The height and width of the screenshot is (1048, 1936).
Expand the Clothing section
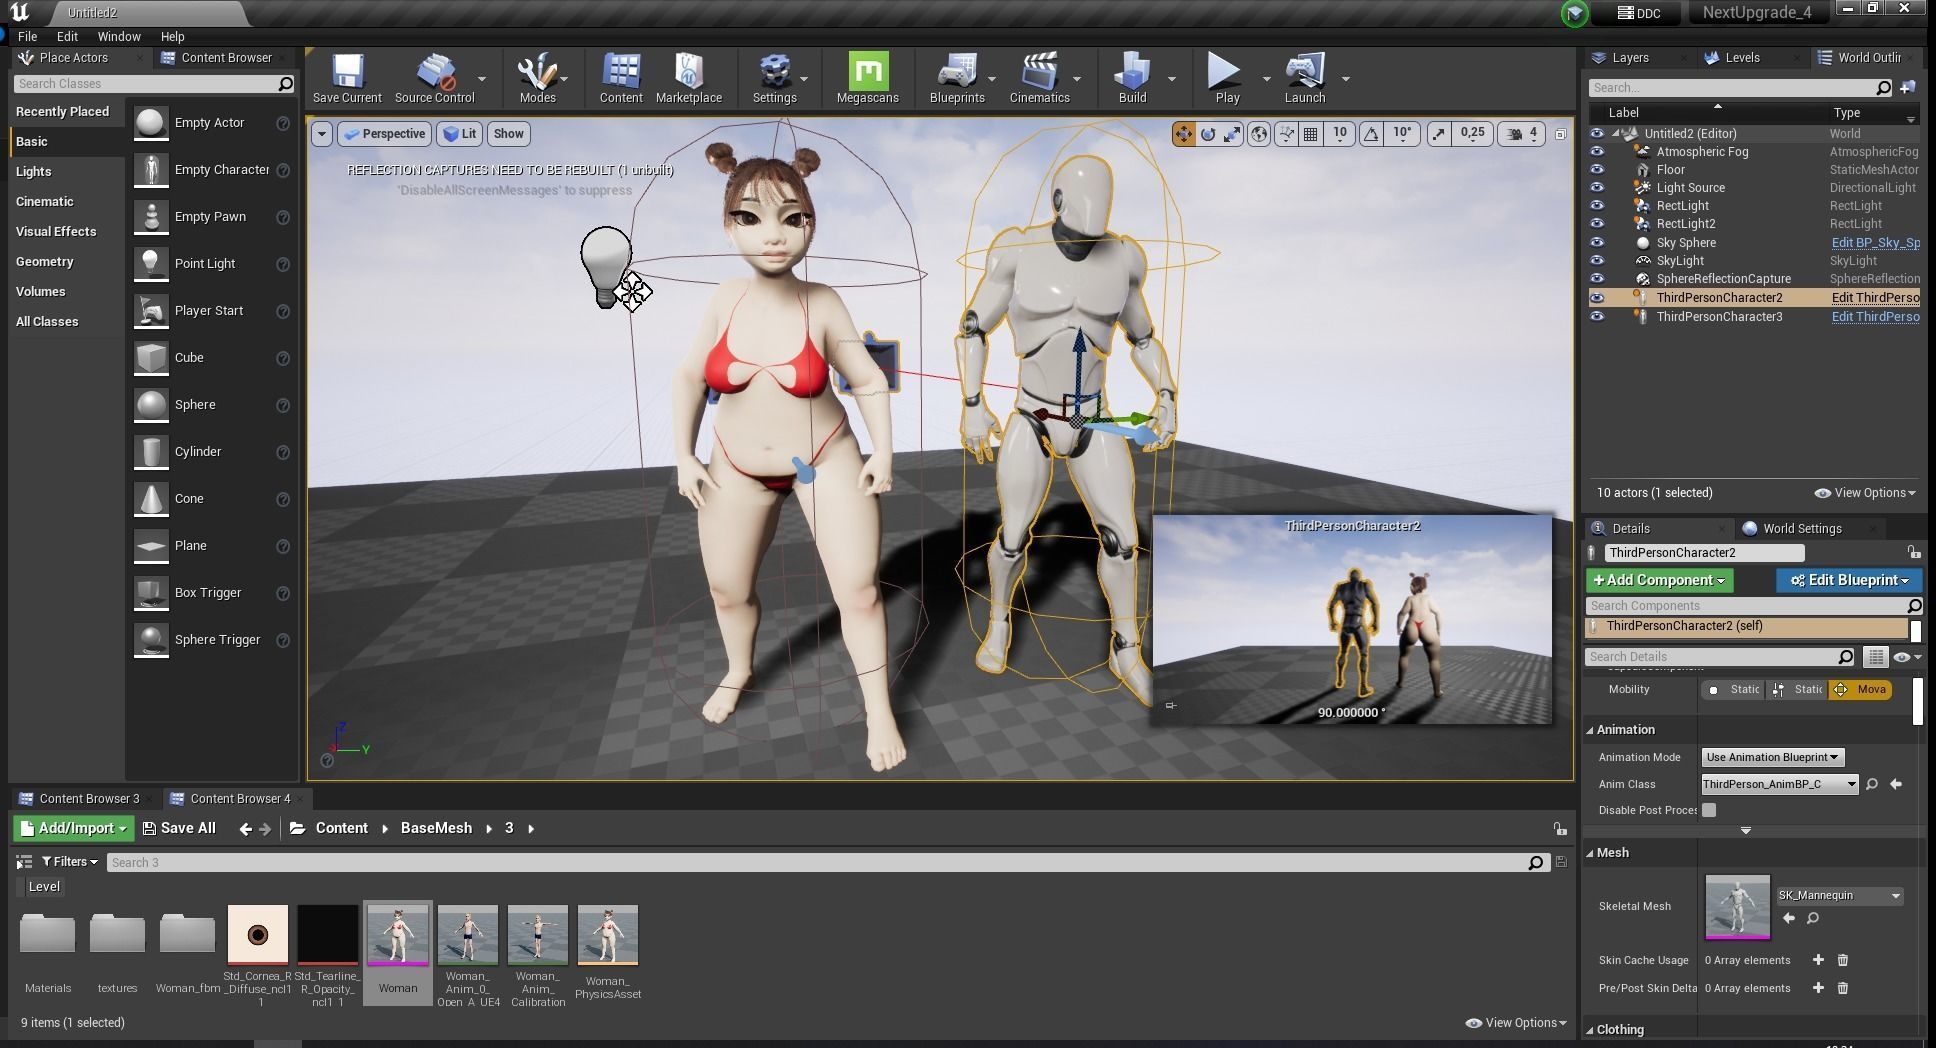[1590, 1030]
